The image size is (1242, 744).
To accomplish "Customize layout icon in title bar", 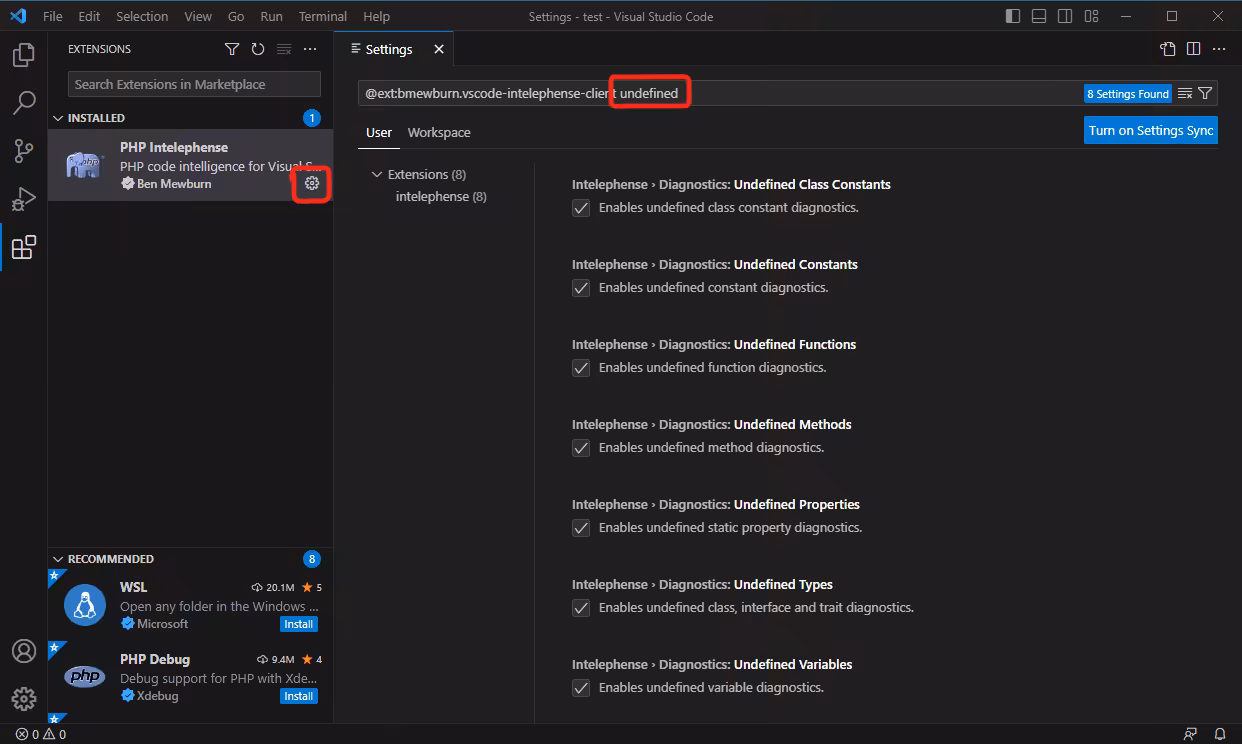I will [1091, 16].
